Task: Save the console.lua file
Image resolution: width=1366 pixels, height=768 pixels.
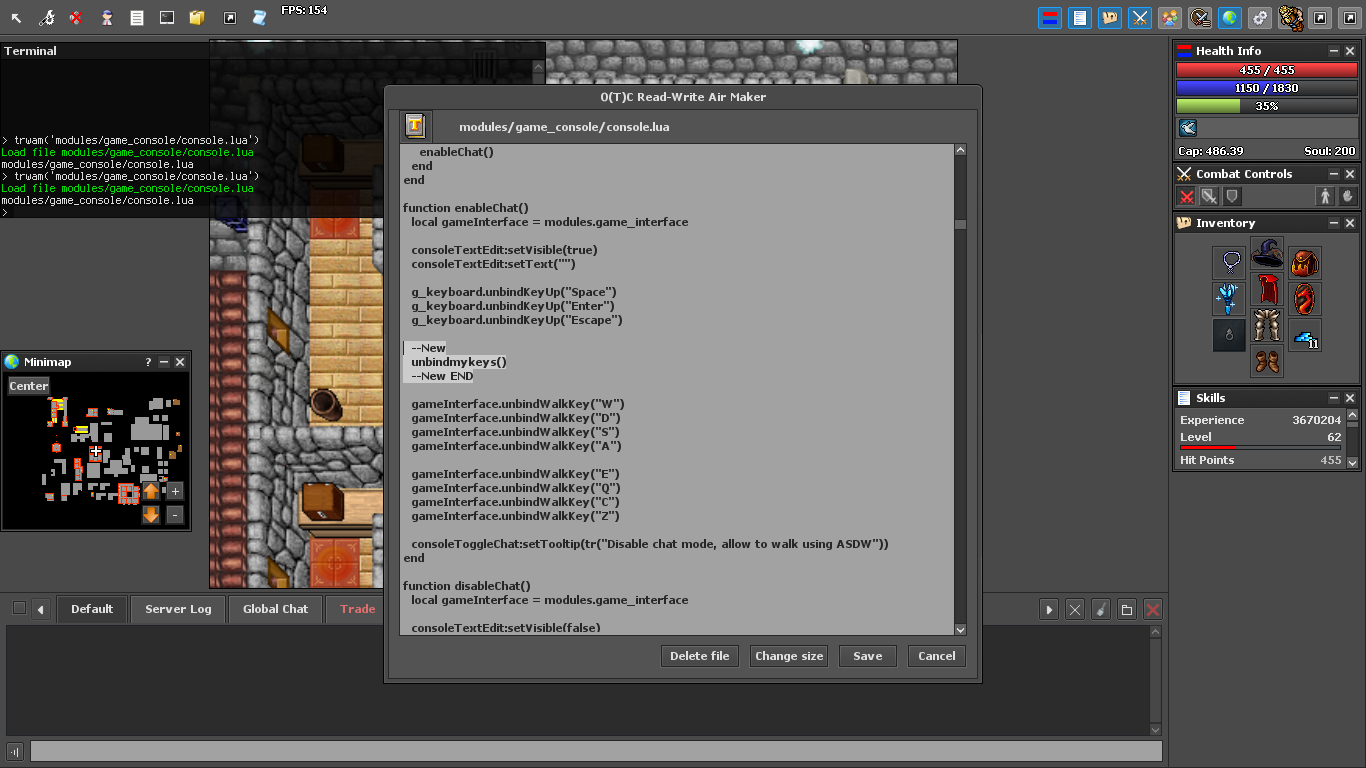Action: pyautogui.click(x=867, y=656)
